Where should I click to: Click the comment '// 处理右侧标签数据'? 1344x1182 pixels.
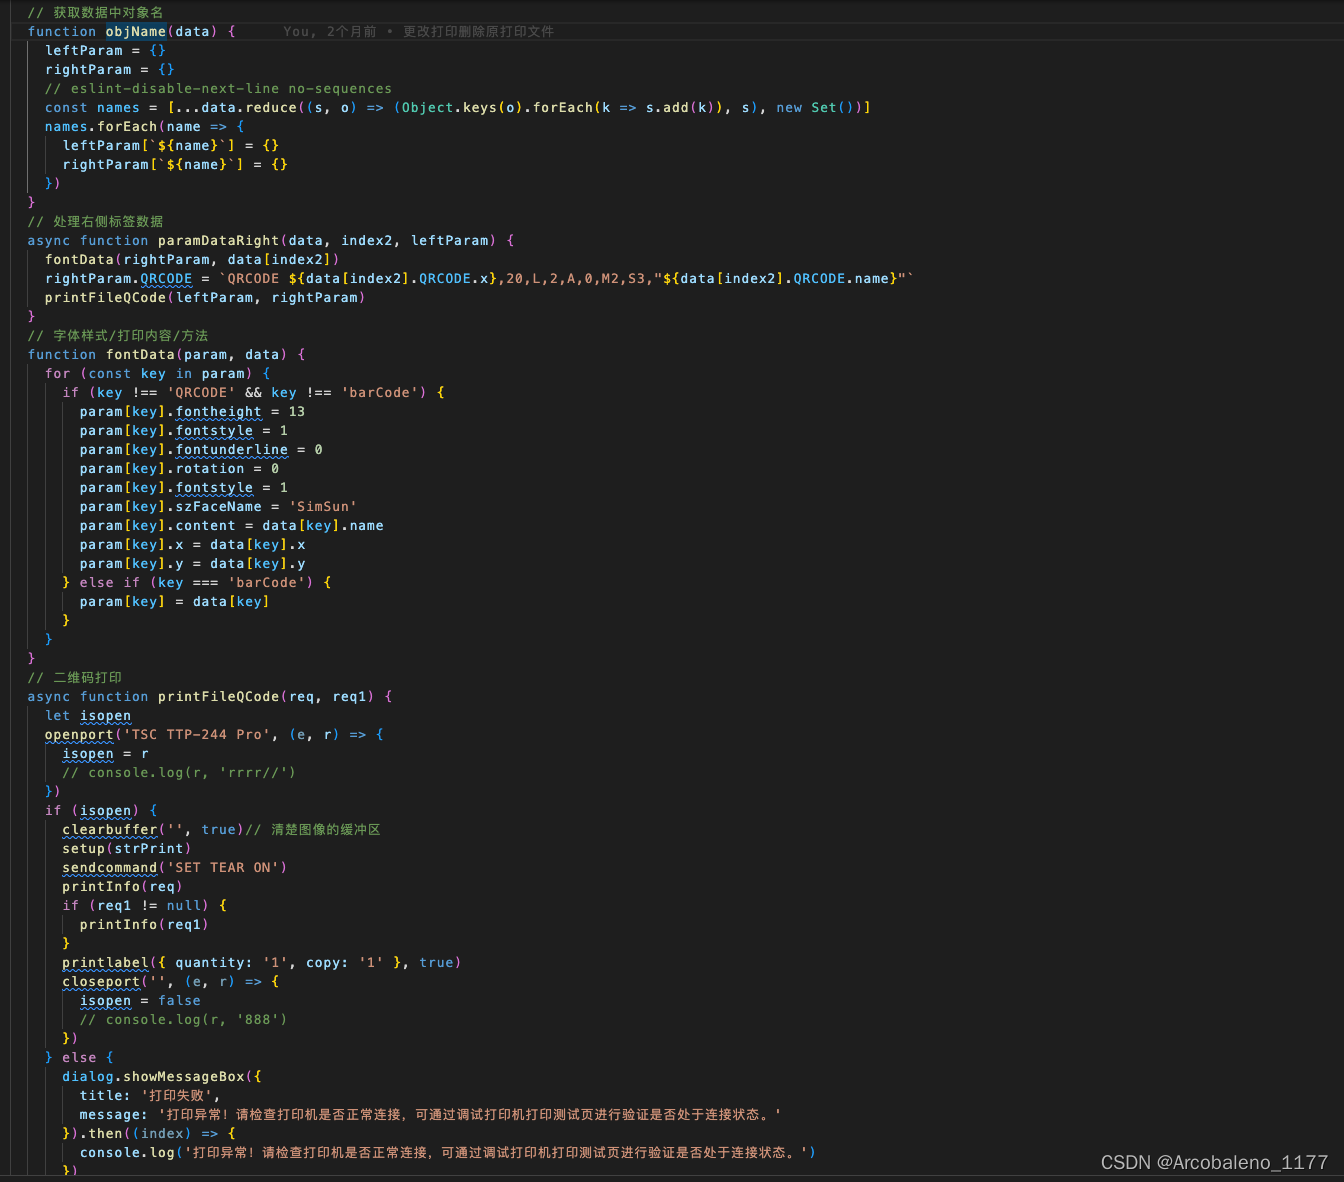coord(95,221)
